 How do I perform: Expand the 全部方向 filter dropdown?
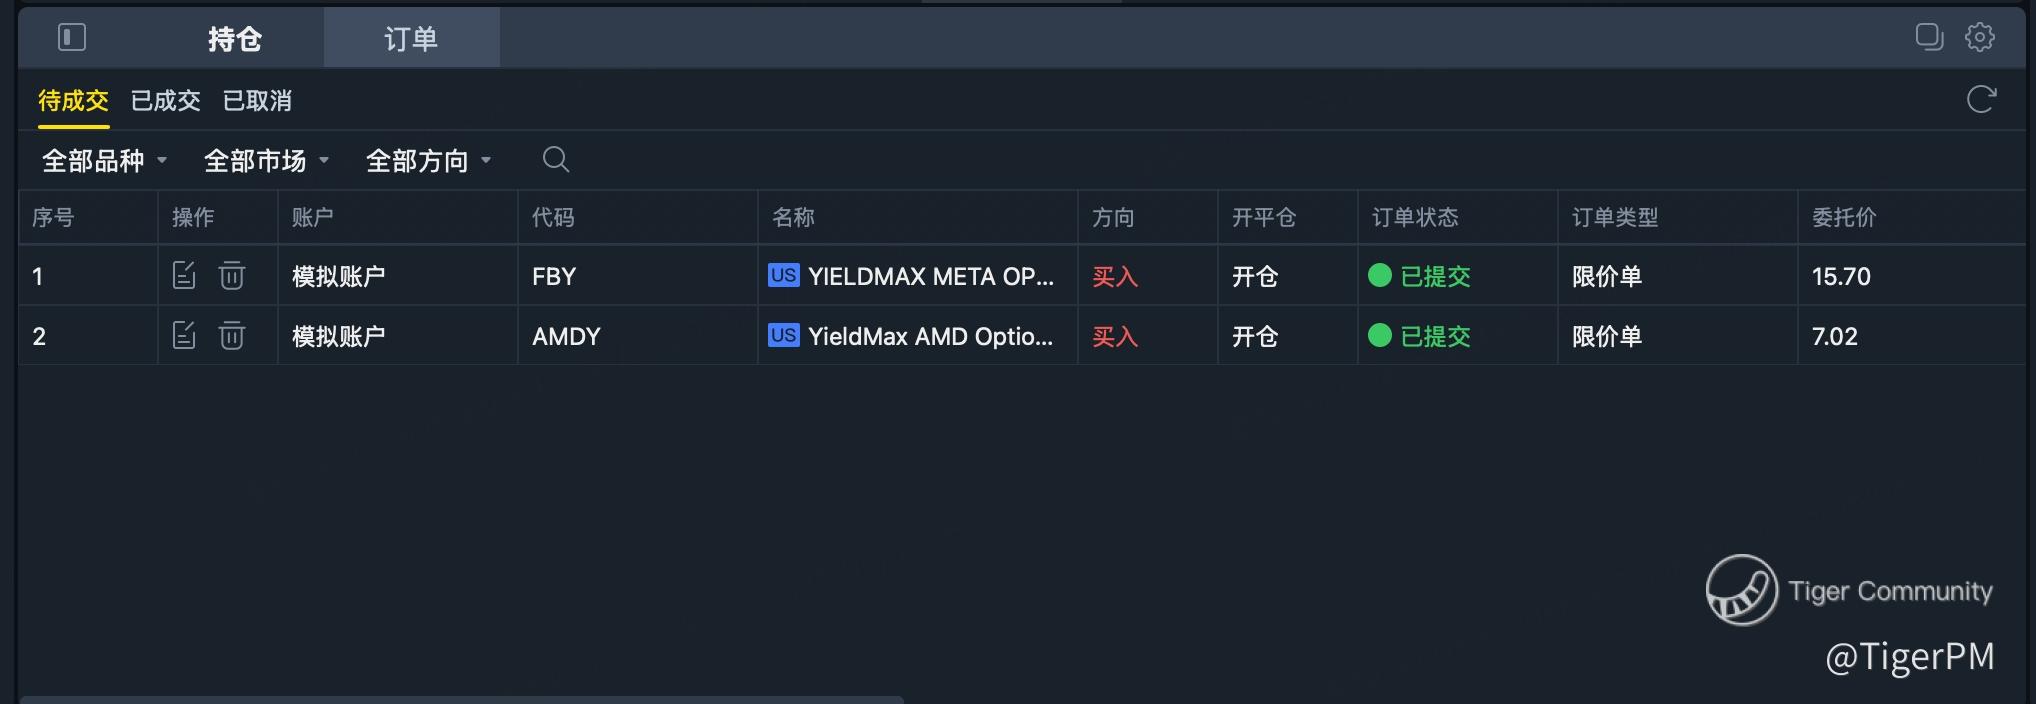tap(428, 161)
